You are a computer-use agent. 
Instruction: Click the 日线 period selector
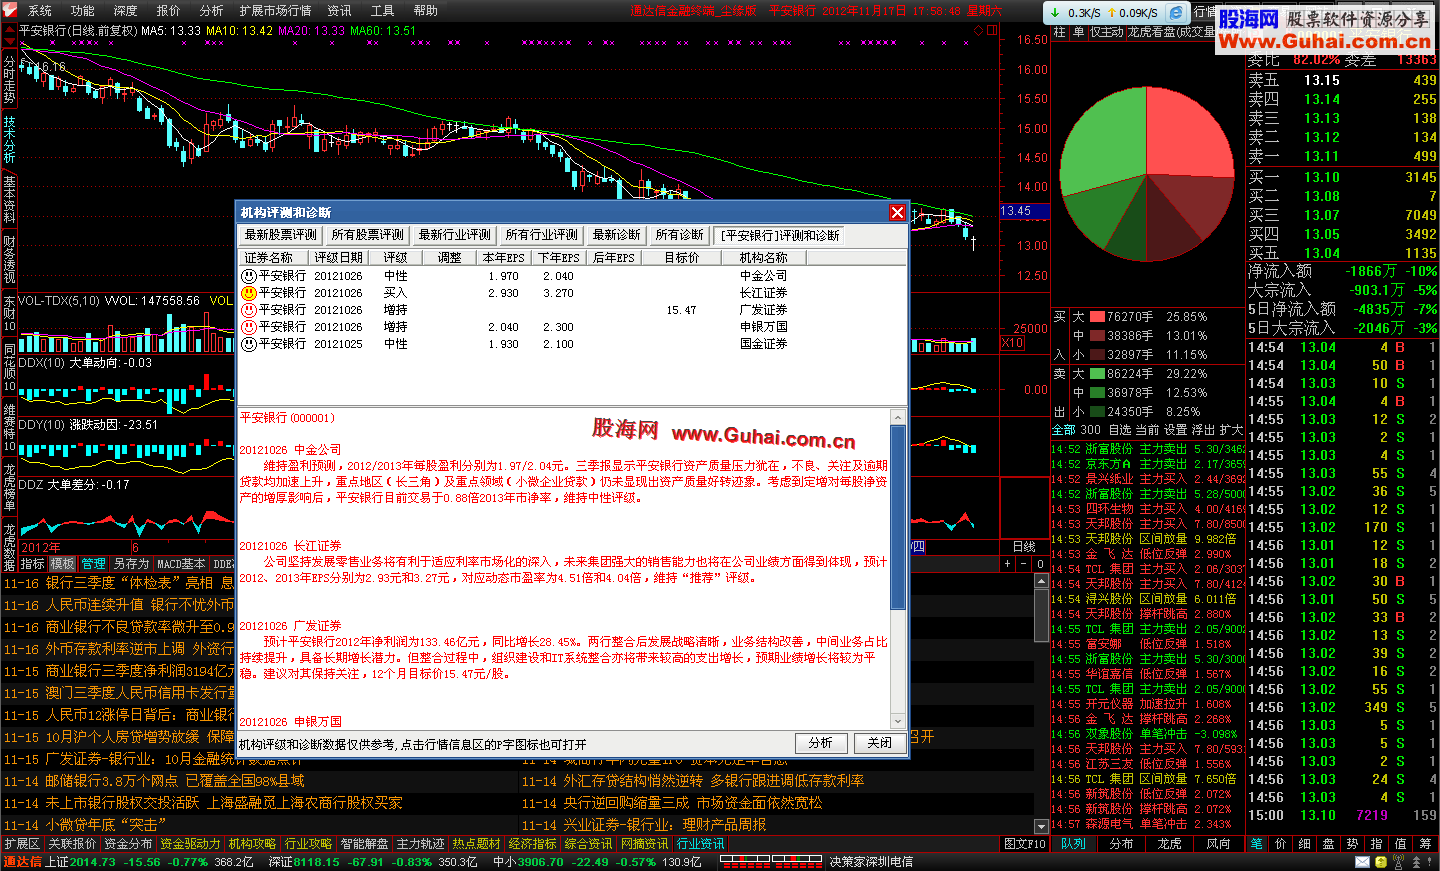[1024, 547]
